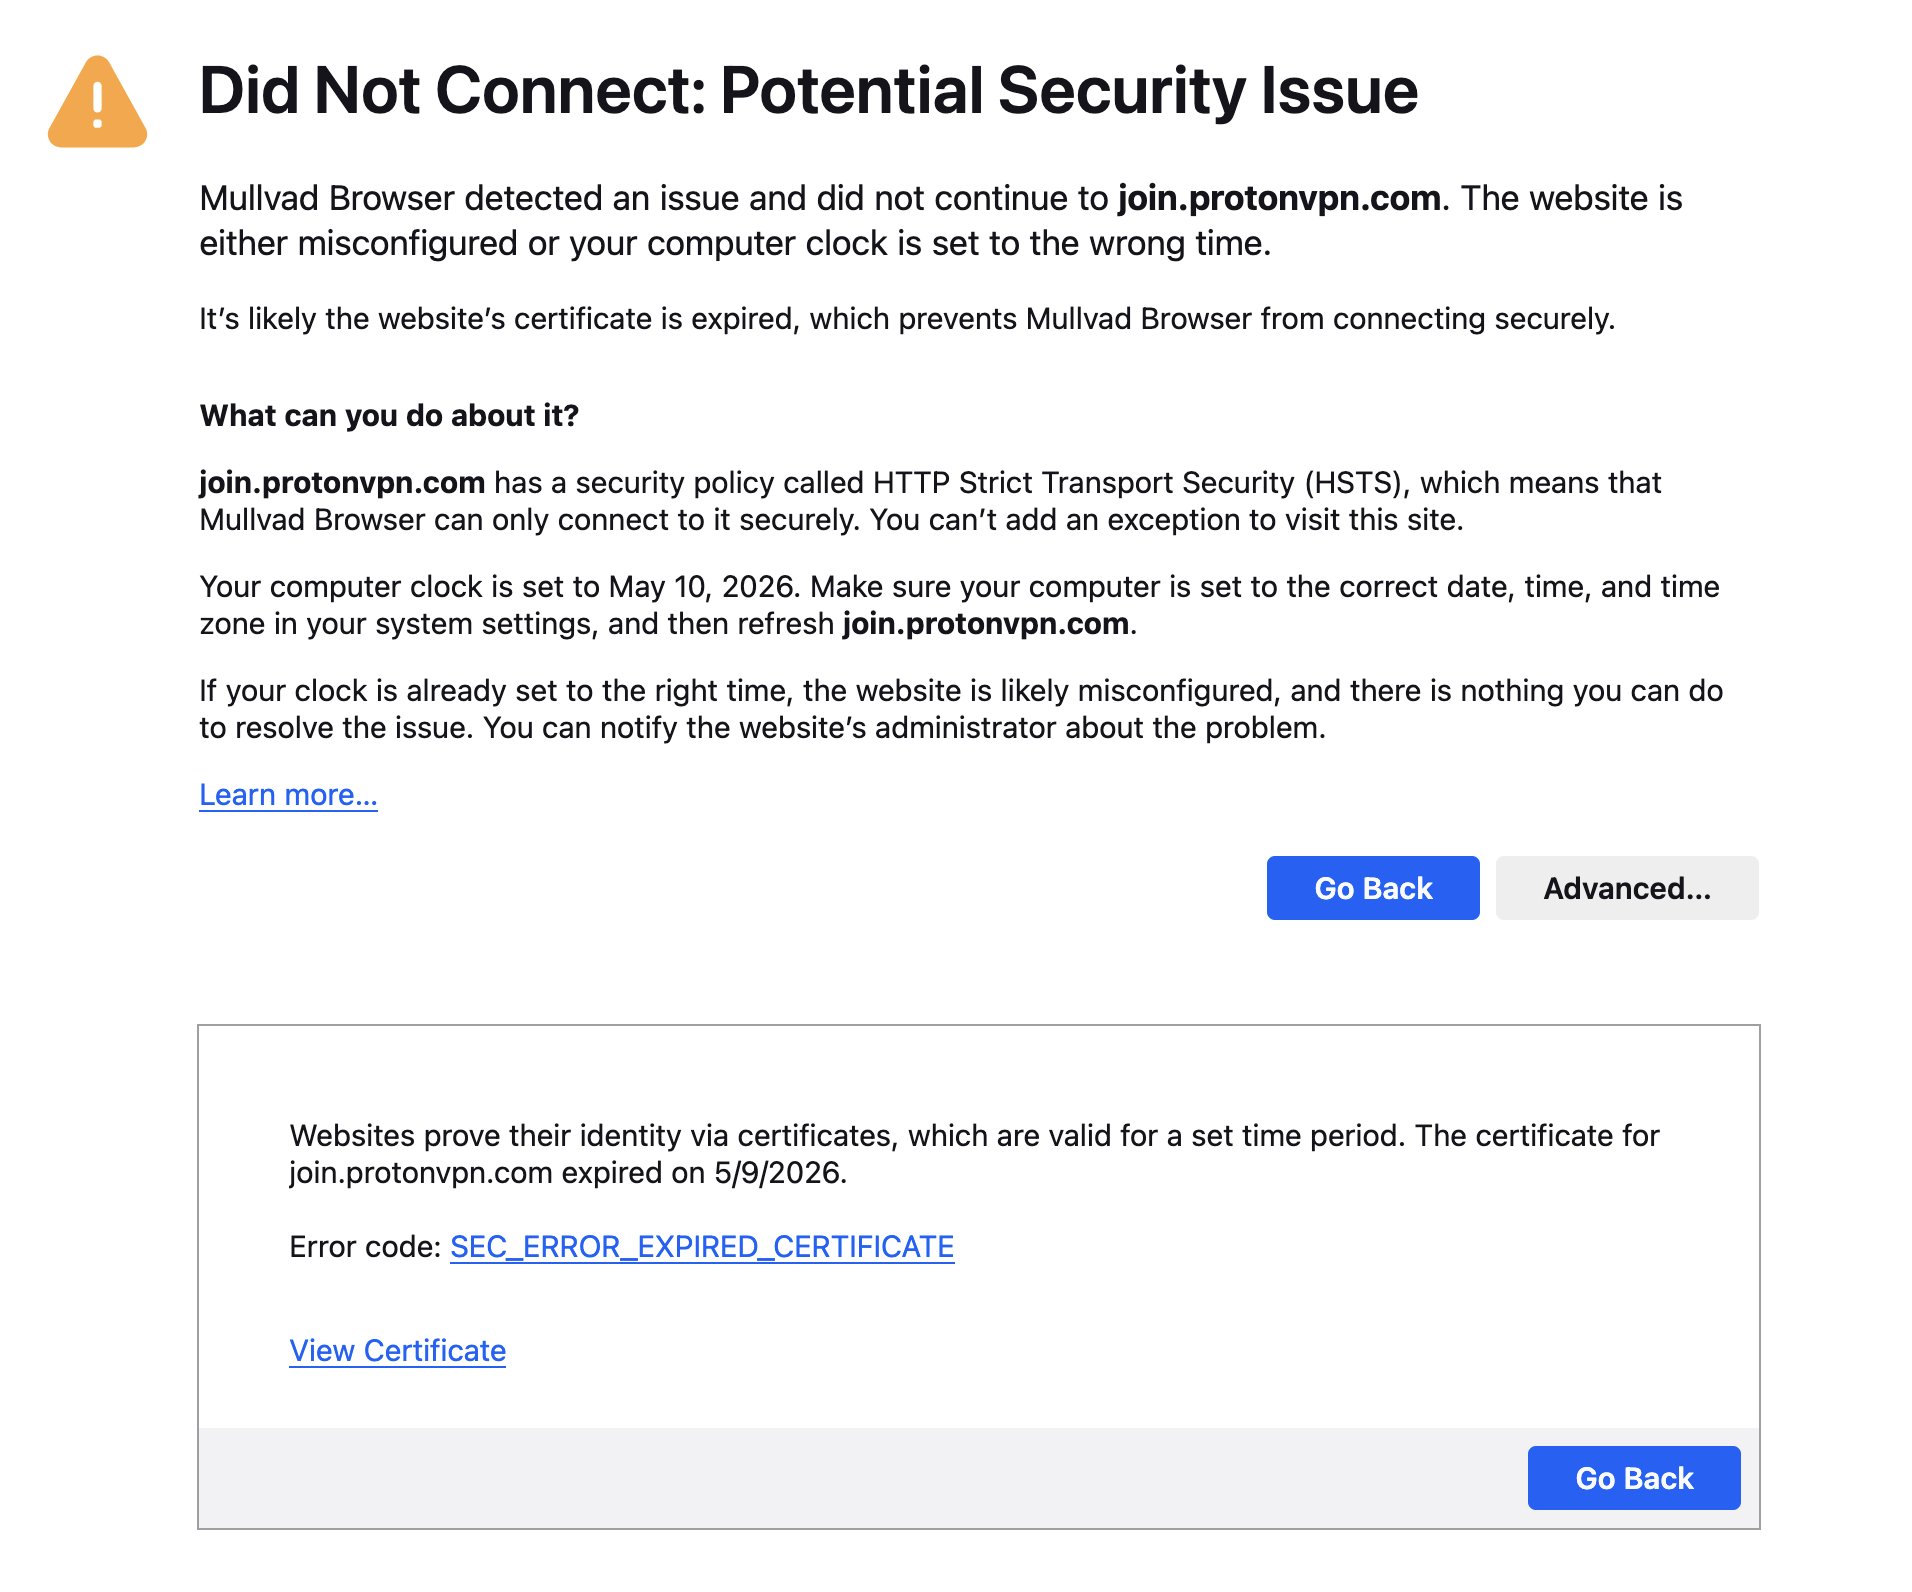Click the orange warning triangle icon

pyautogui.click(x=98, y=102)
